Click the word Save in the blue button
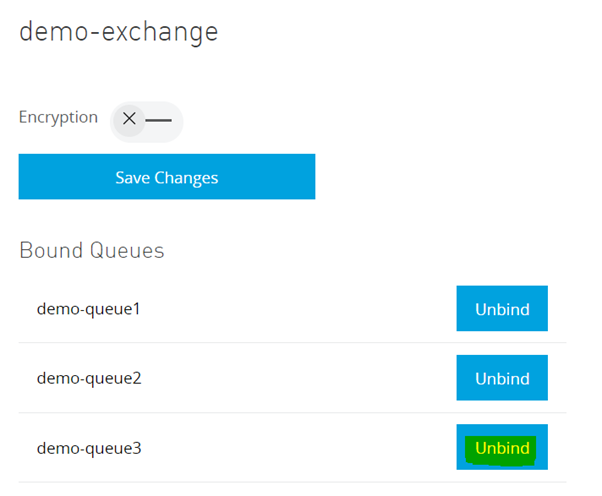This screenshot has height=496, width=602. [x=133, y=178]
